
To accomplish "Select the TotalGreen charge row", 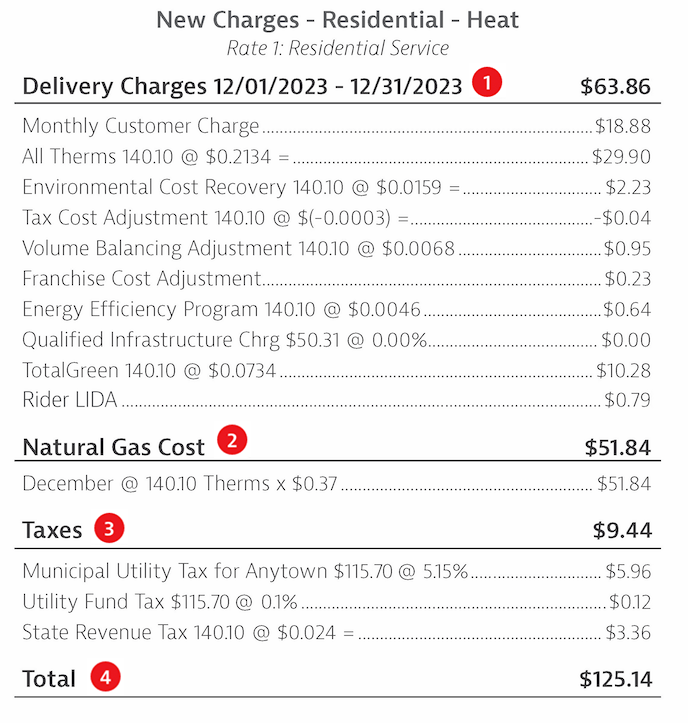I will [337, 370].
